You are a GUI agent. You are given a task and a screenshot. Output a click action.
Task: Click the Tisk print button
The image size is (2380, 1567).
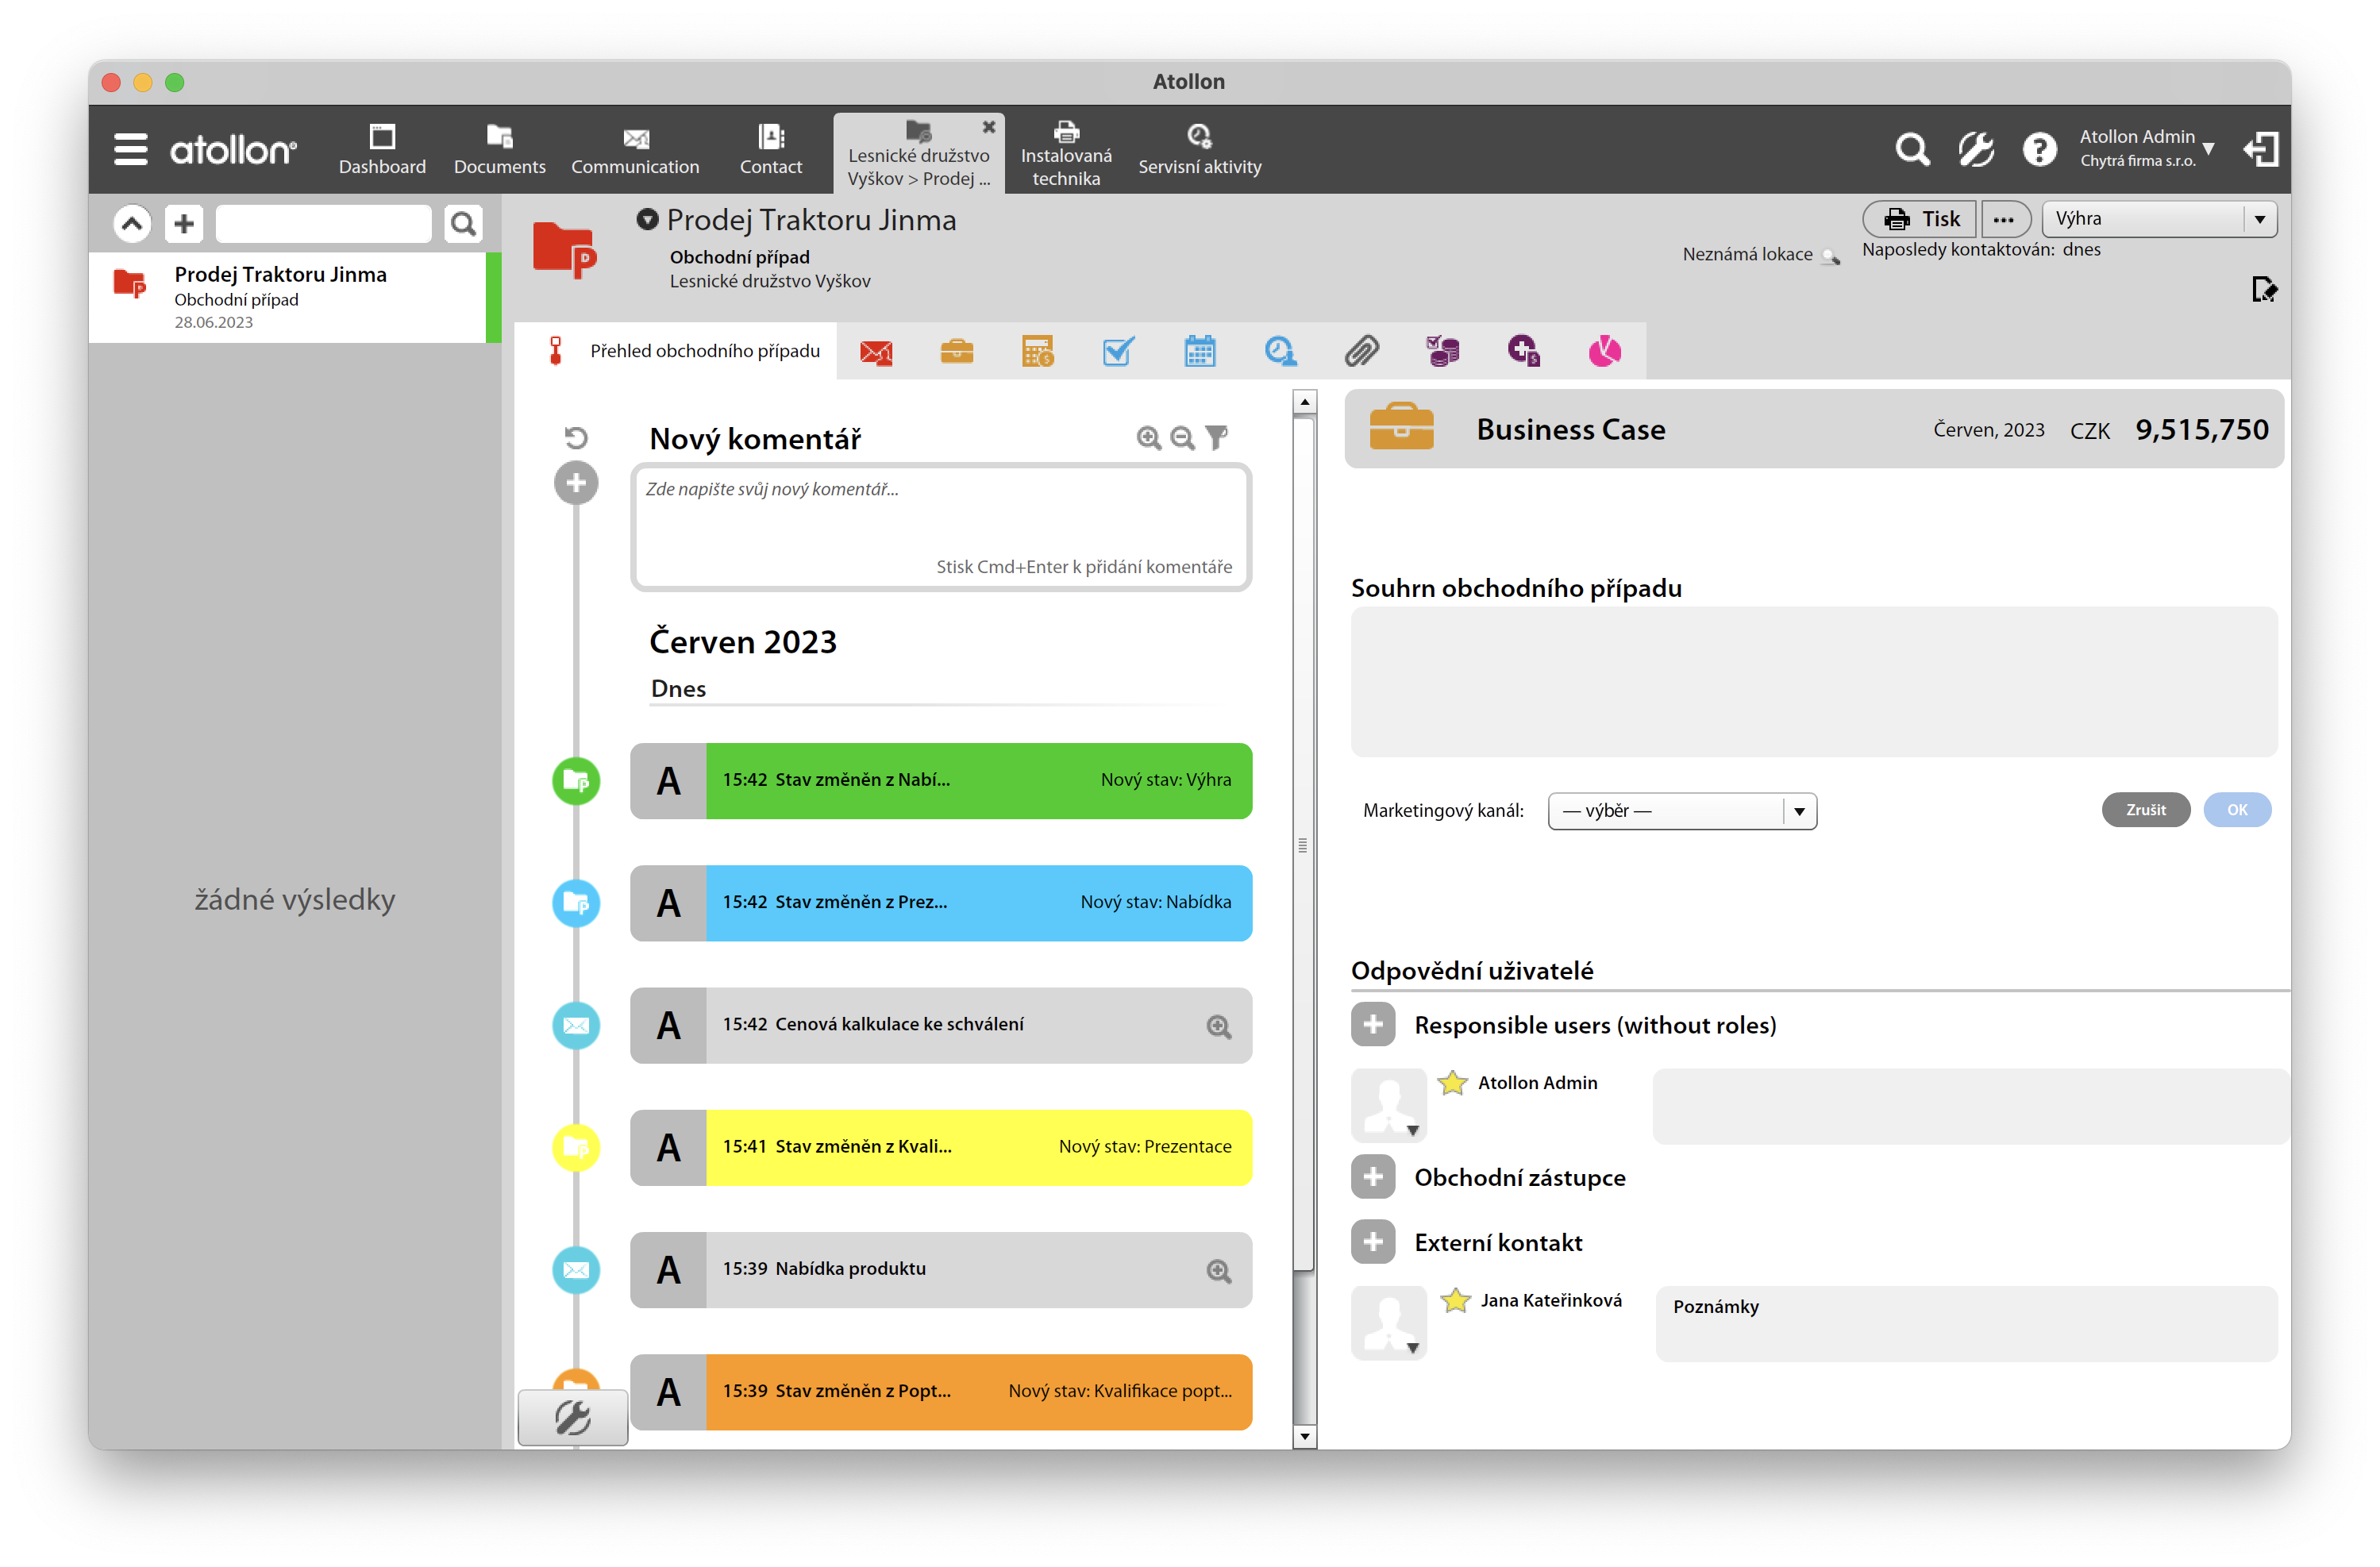coord(1920,219)
